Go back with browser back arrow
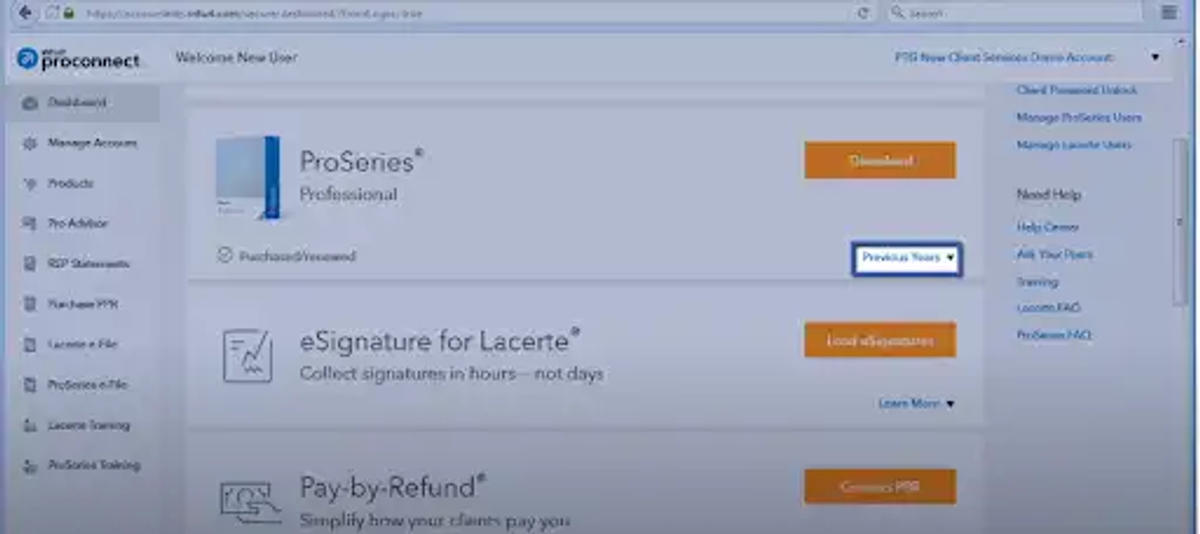Screen dimensions: 1200x534 (25, 13)
